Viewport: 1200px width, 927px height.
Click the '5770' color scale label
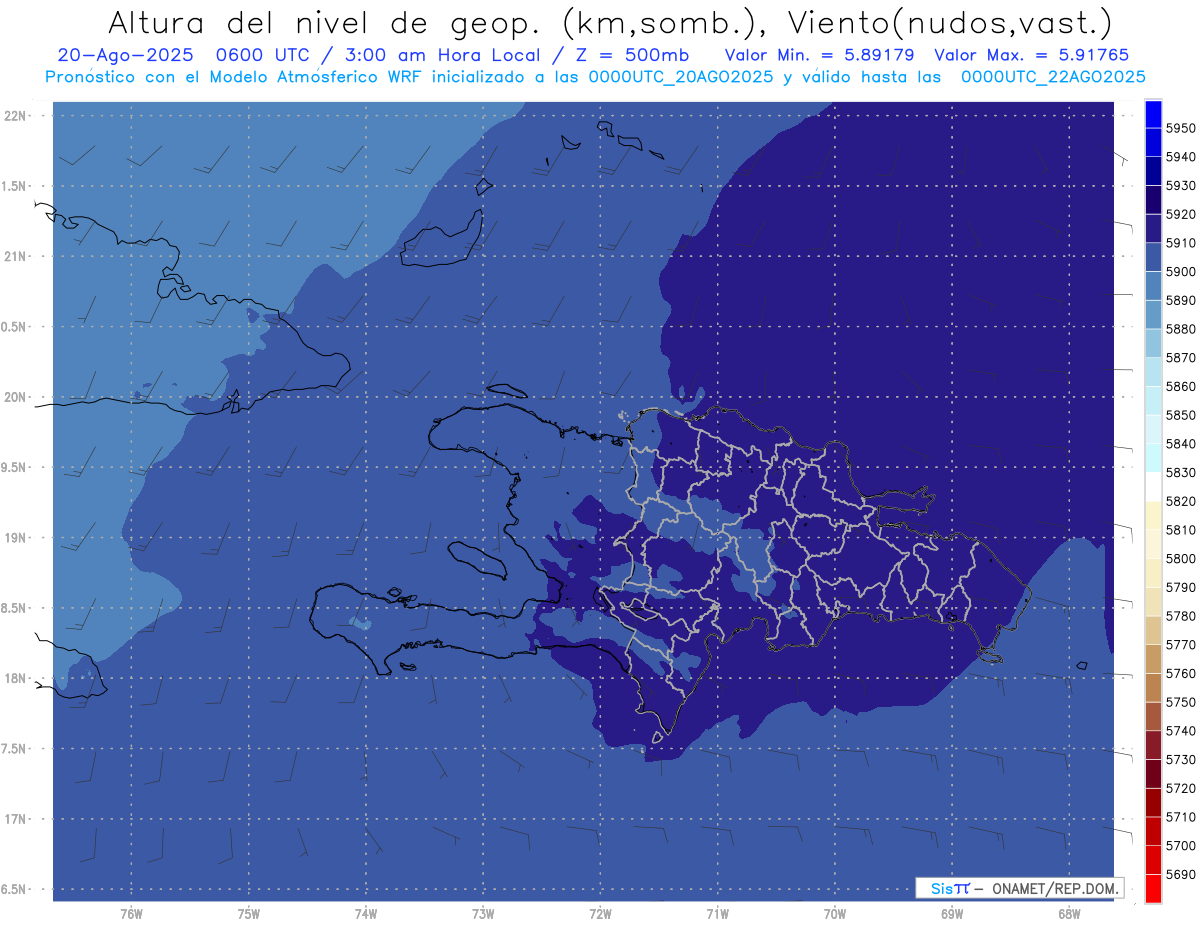coord(1181,644)
